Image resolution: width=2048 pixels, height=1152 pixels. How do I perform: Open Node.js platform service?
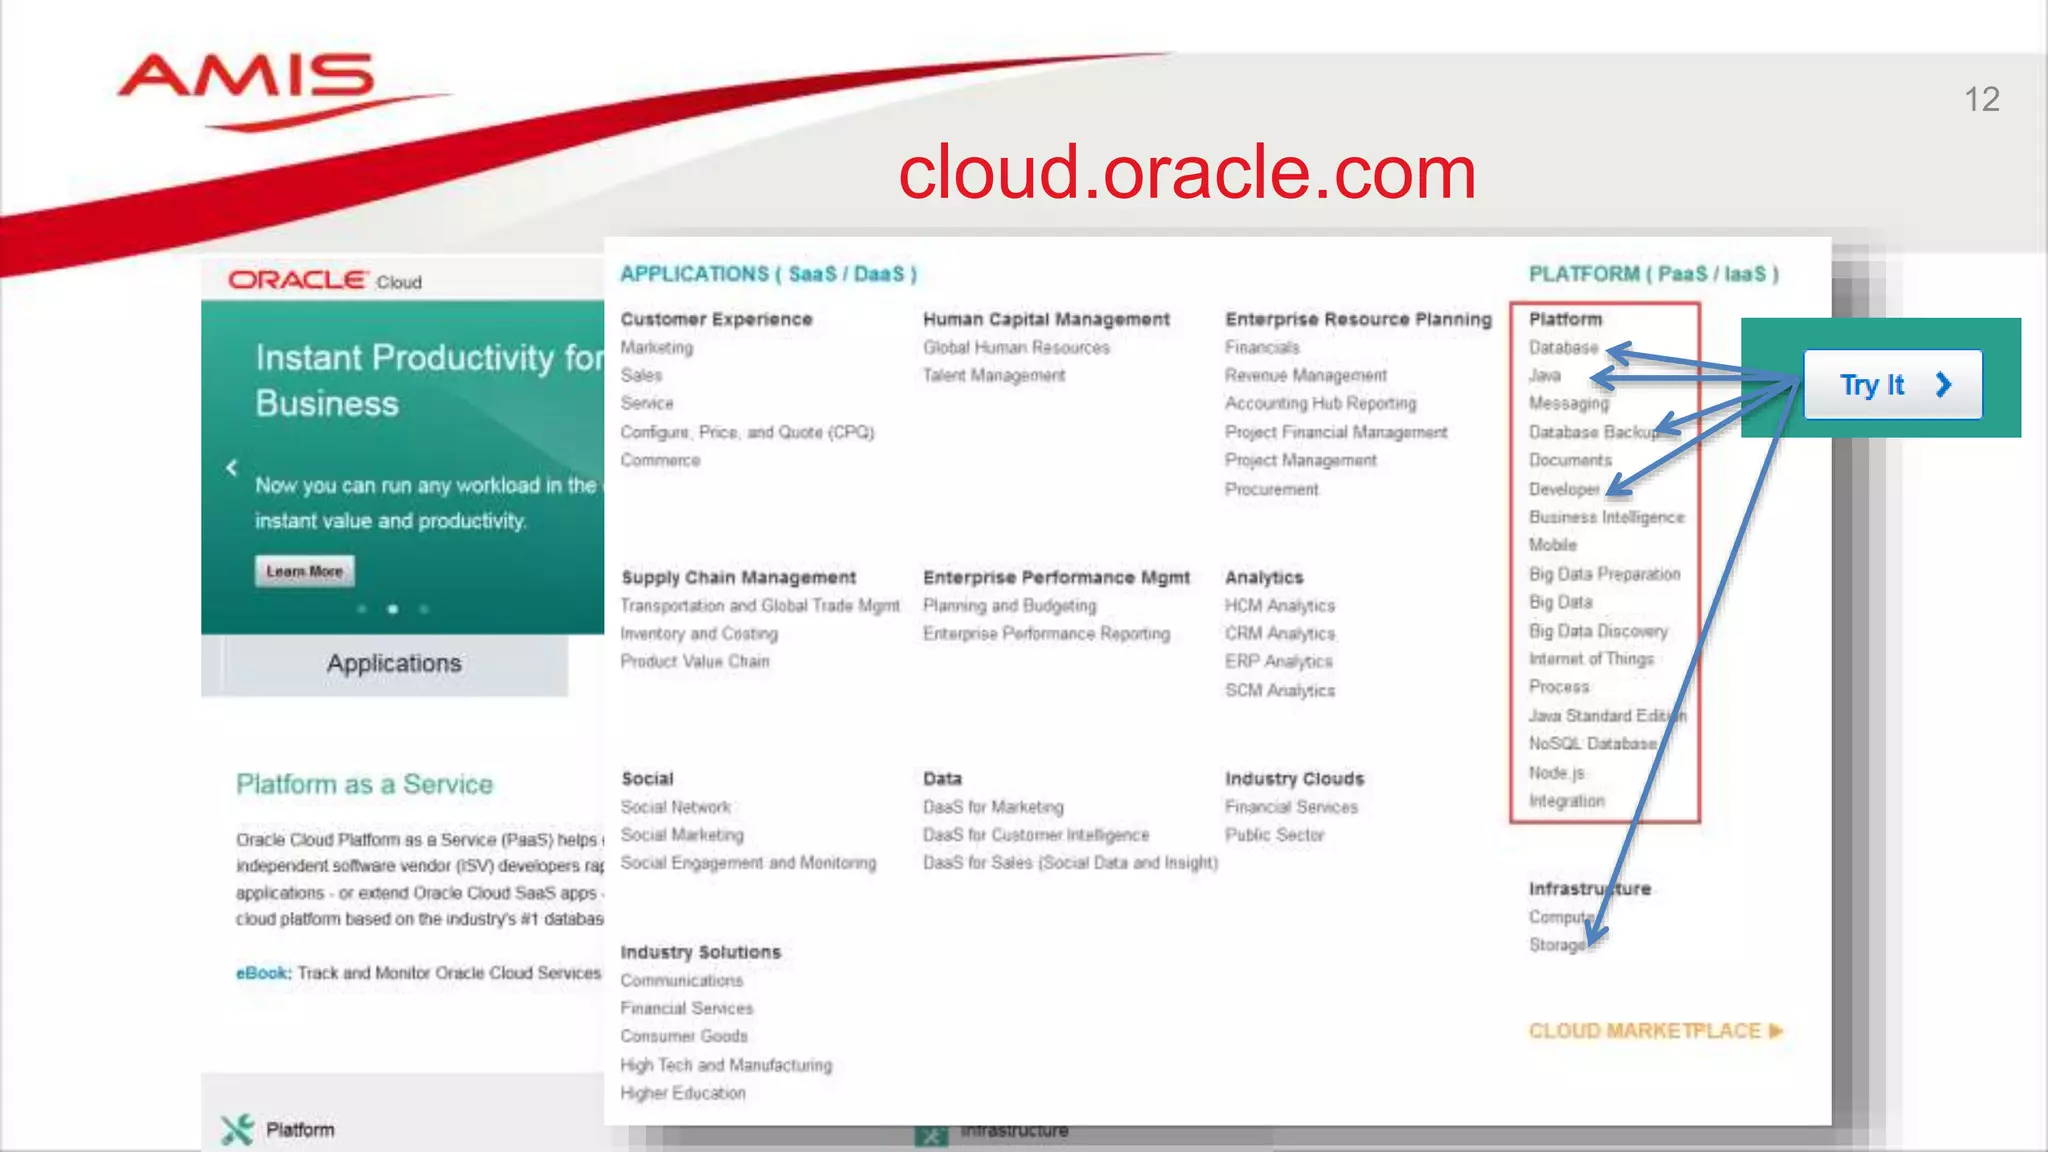[1556, 773]
